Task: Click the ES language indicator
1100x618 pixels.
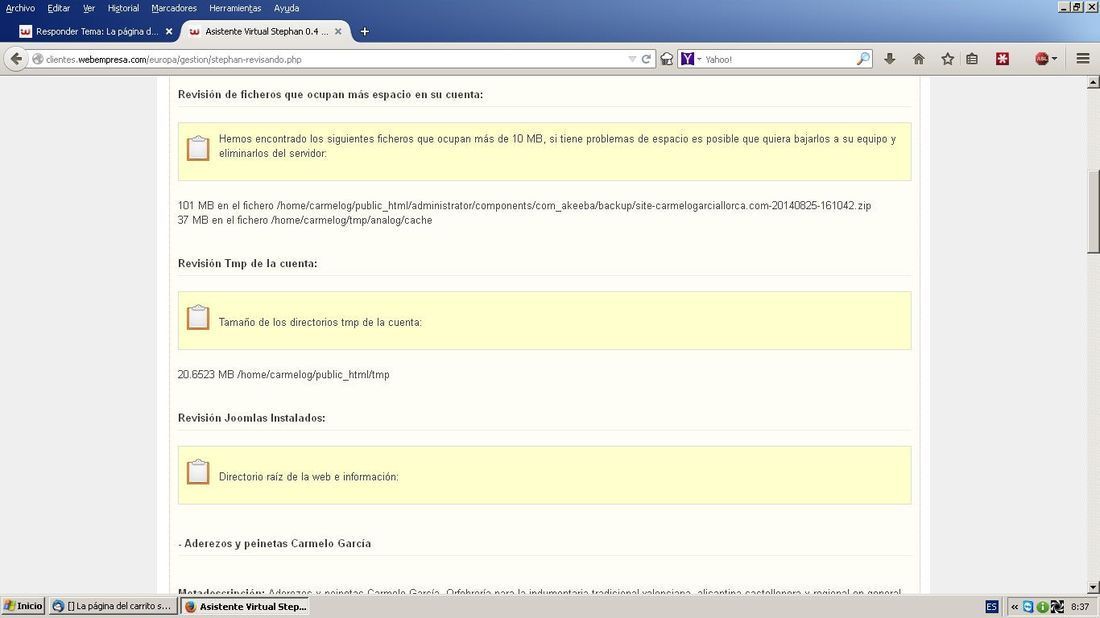Action: 991,607
